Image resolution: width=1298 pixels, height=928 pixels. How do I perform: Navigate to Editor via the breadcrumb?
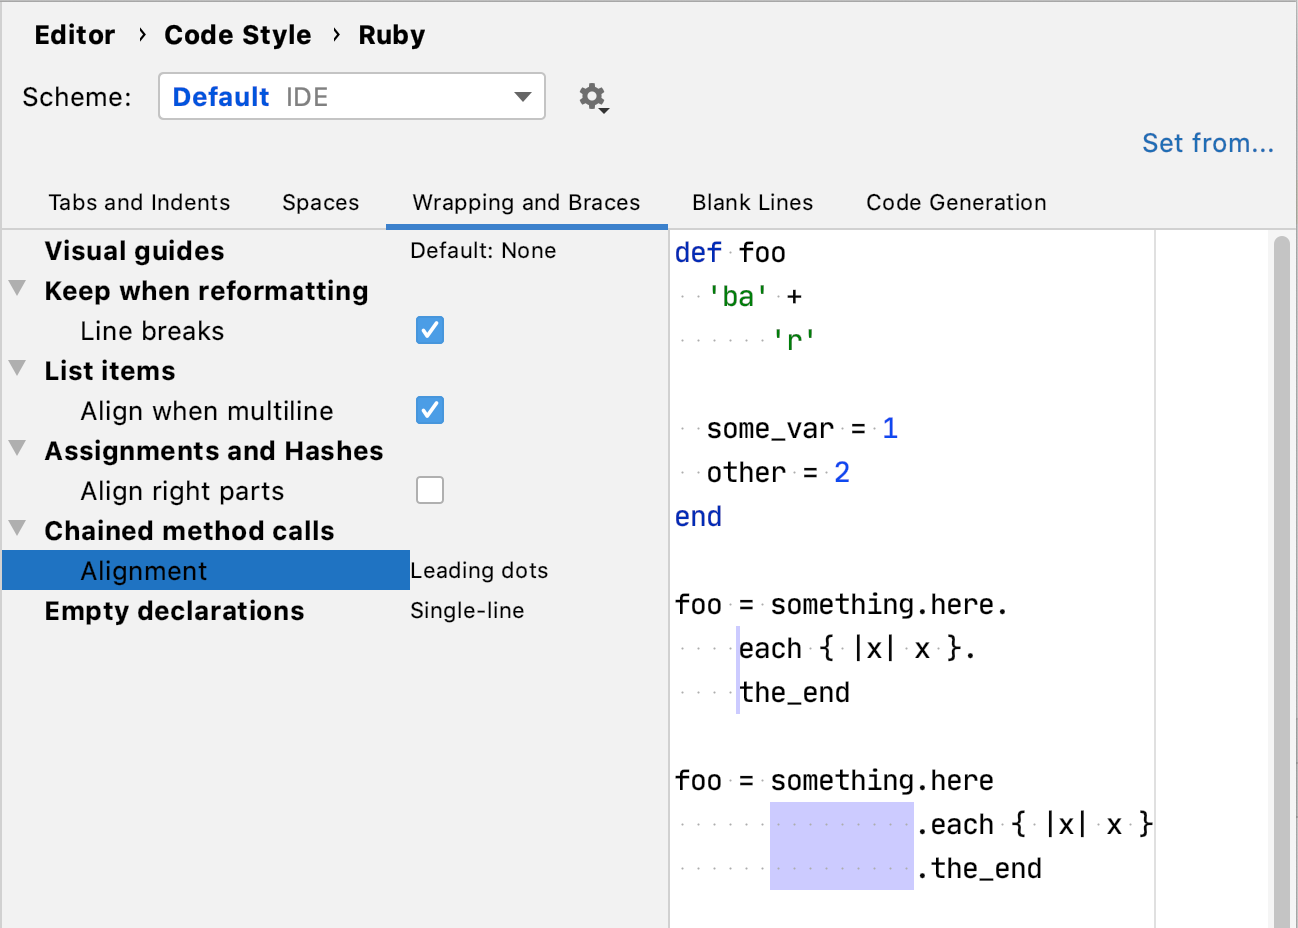click(74, 34)
